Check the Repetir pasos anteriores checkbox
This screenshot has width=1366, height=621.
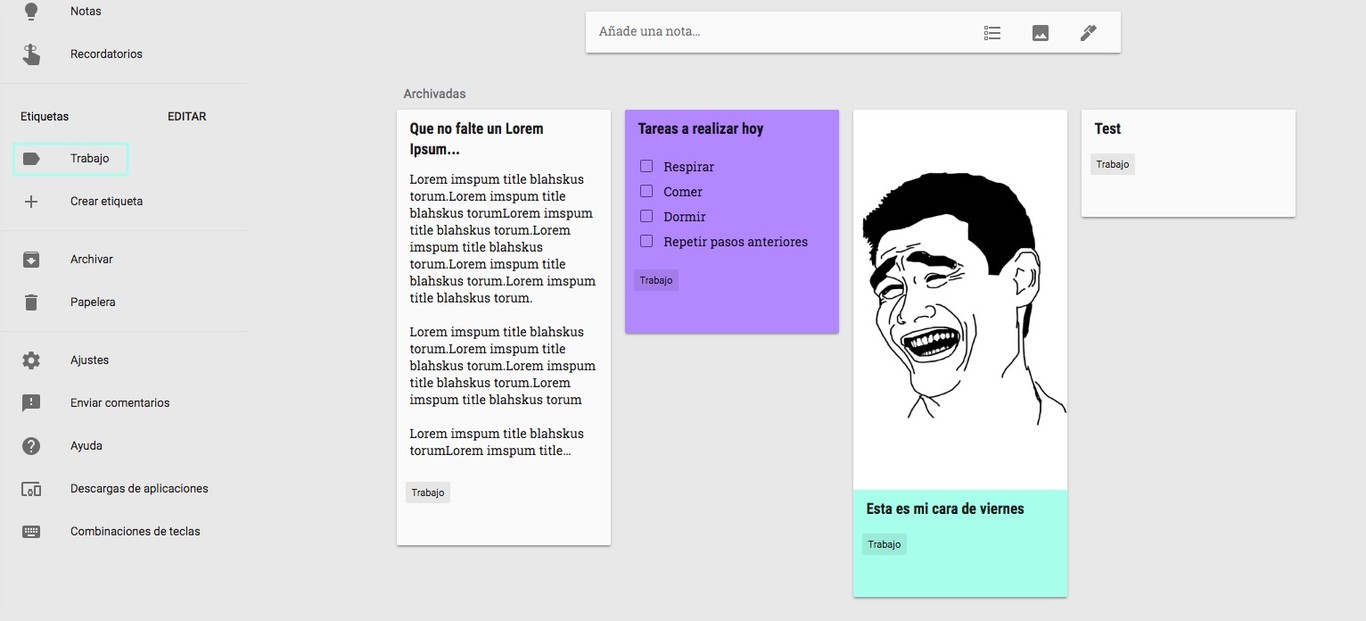point(646,241)
